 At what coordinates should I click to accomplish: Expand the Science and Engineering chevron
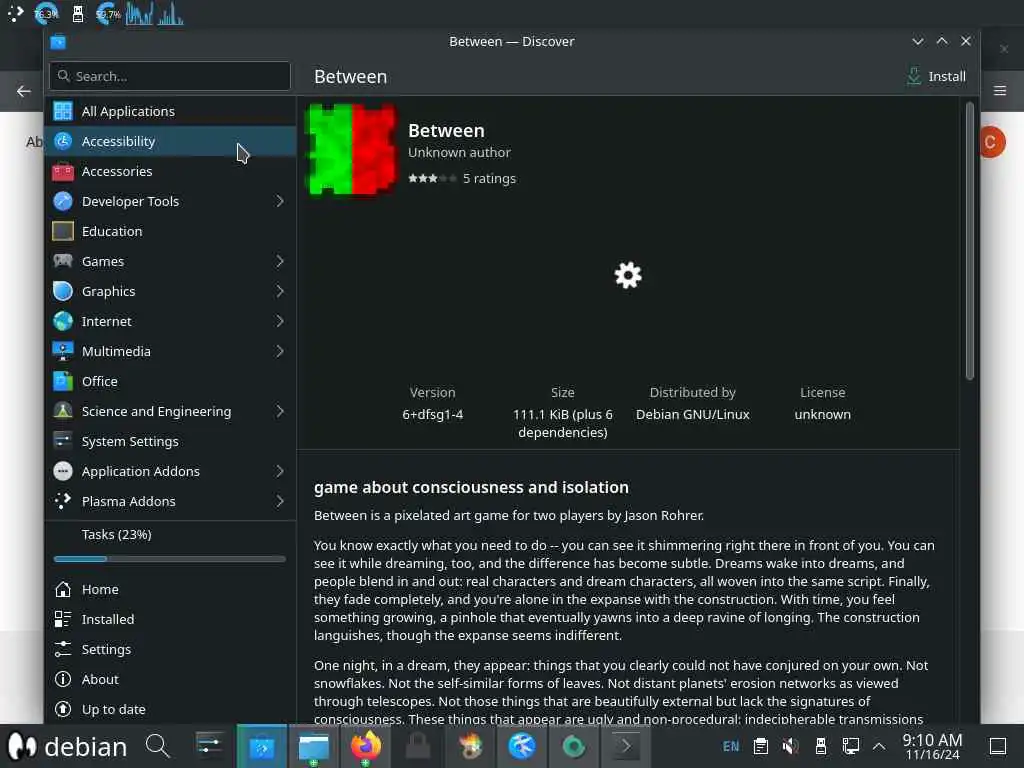tap(280, 411)
